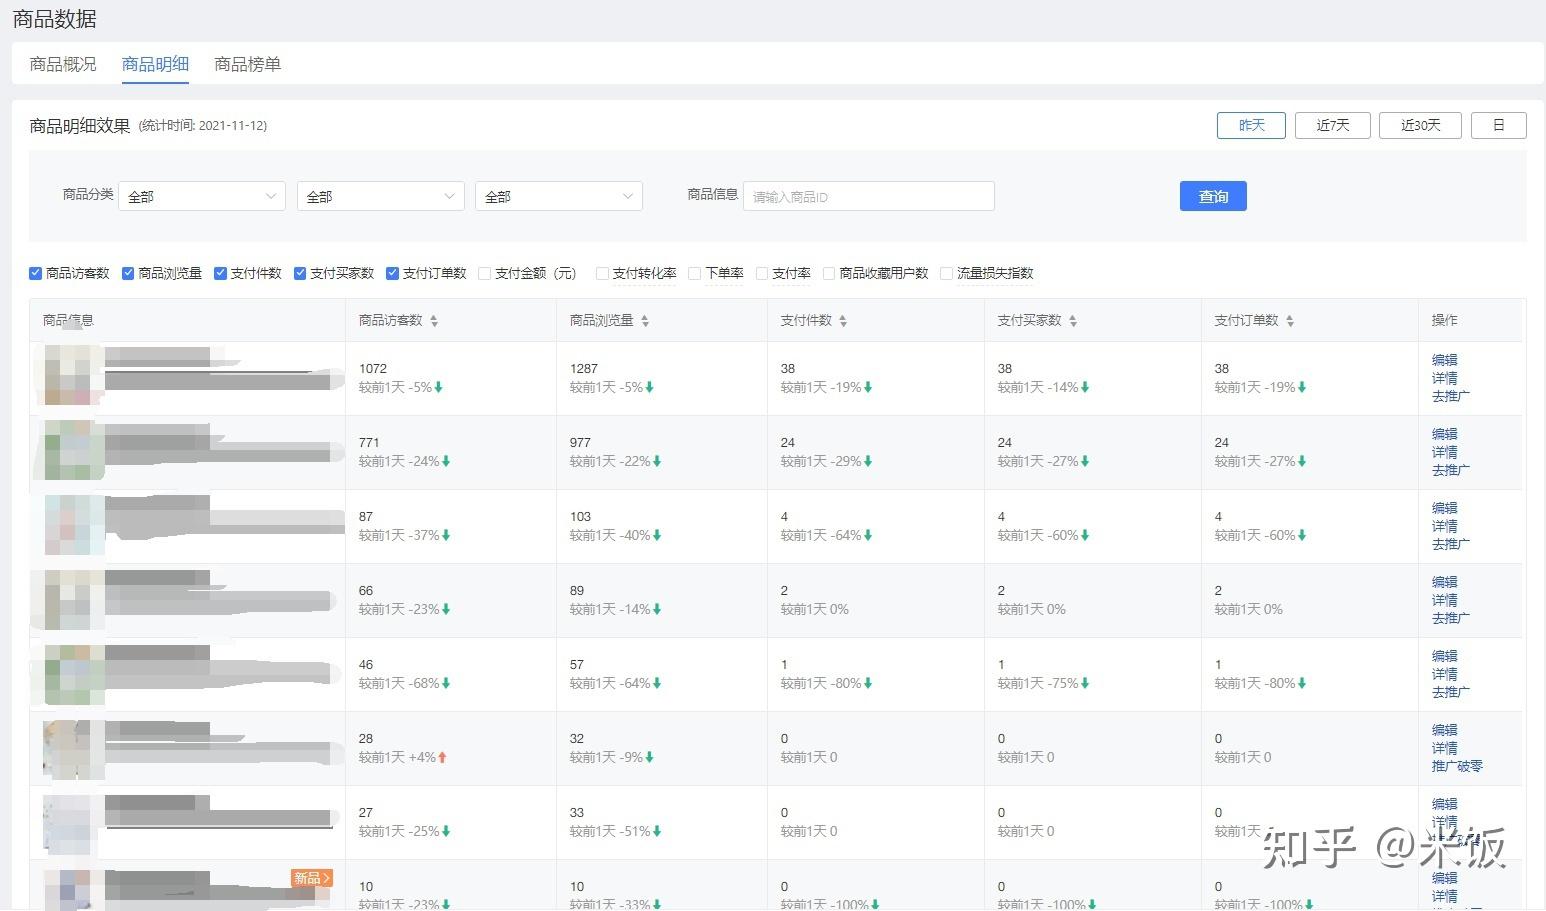Open 详情 for the 771-visitor product
Viewport: 1546px width, 911px height.
point(1444,452)
